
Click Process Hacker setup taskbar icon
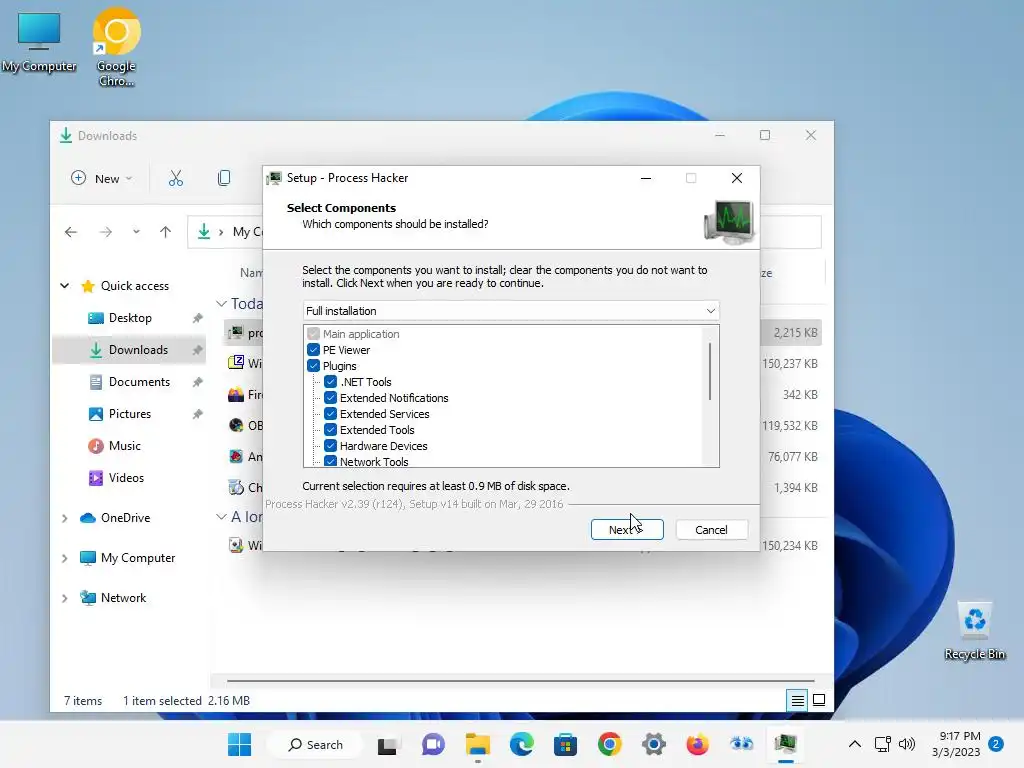[x=786, y=744]
